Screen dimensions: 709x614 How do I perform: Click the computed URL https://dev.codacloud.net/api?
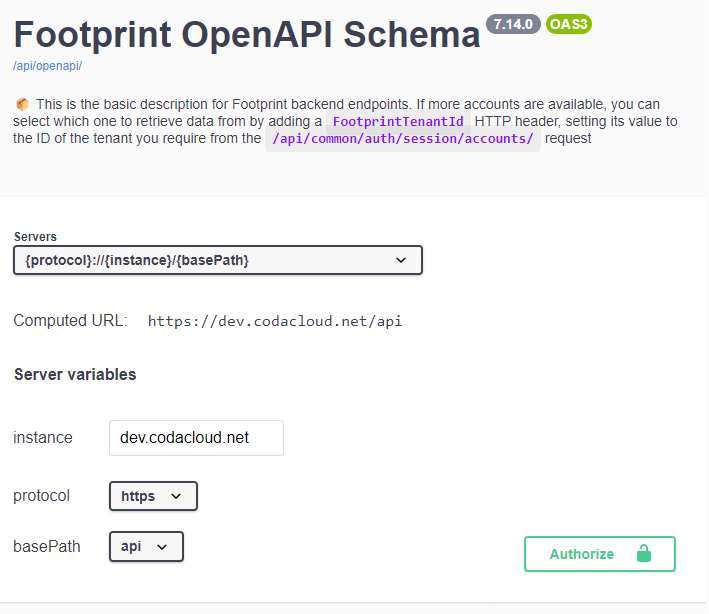(275, 321)
